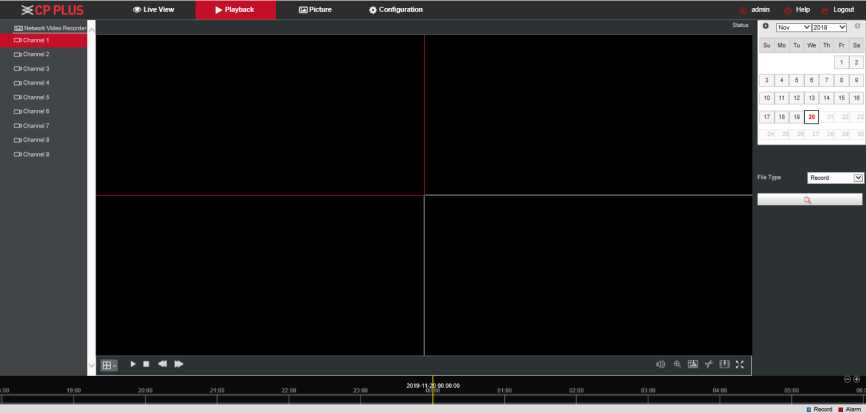Pick calendar date 15
Viewport: 866px width, 413px height.
[x=841, y=98]
